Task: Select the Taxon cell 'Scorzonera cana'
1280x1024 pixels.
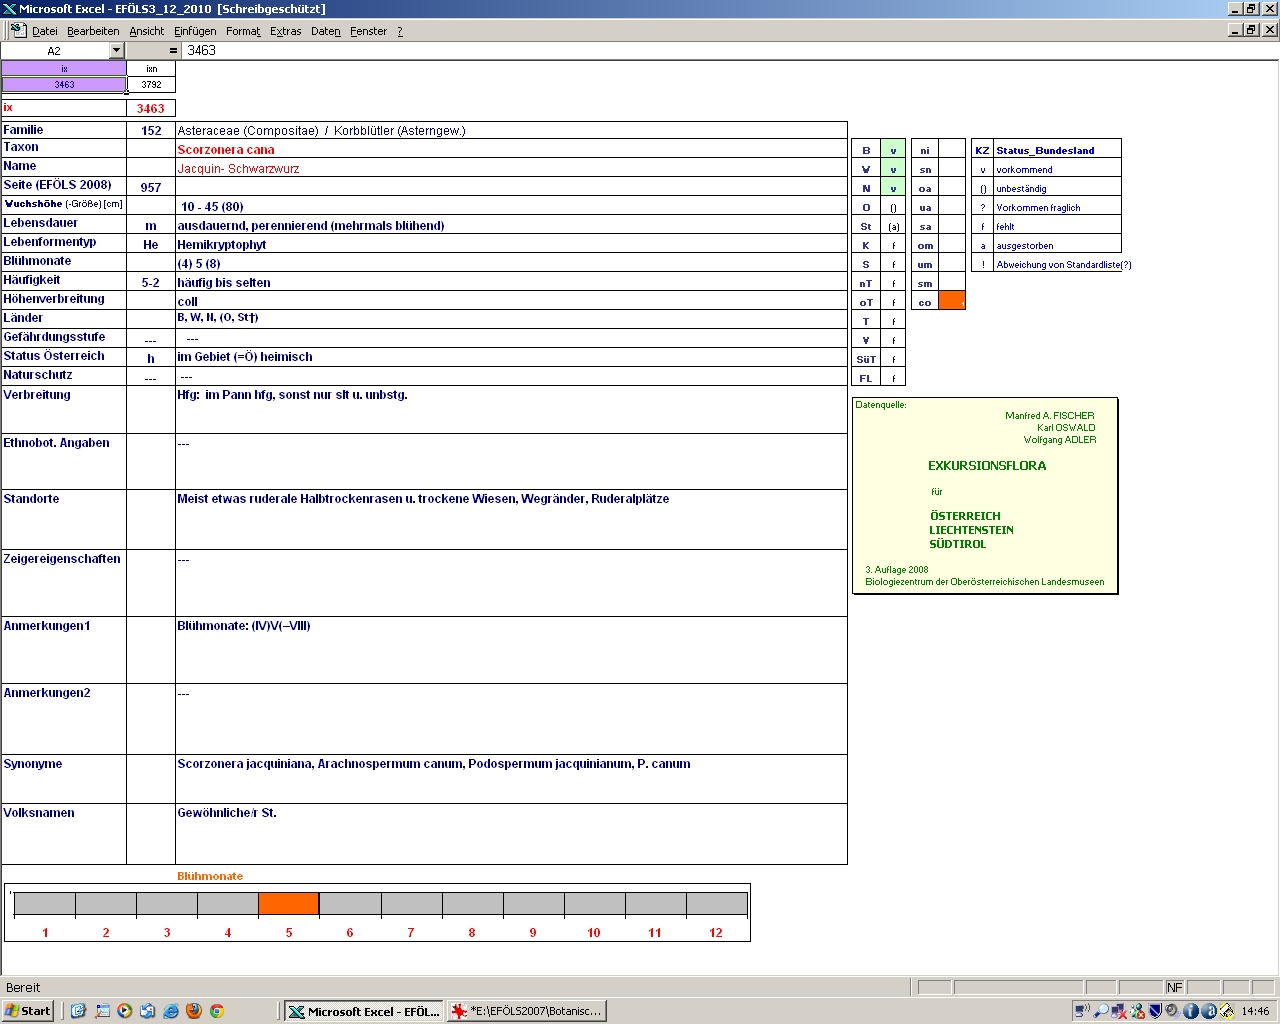Action: 511,149
